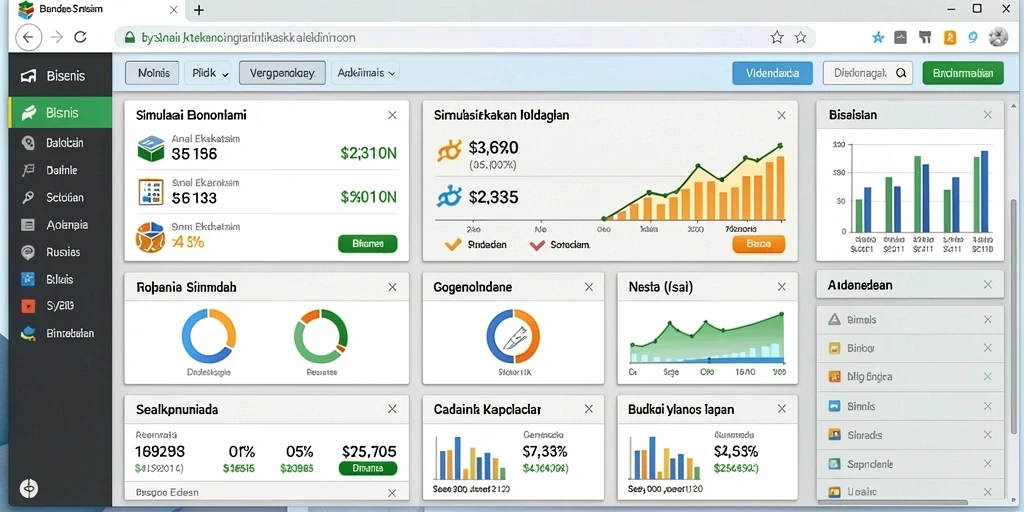Image resolution: width=1024 pixels, height=512 pixels.
Task: Open the Adkiimais dropdown
Action: pos(366,73)
